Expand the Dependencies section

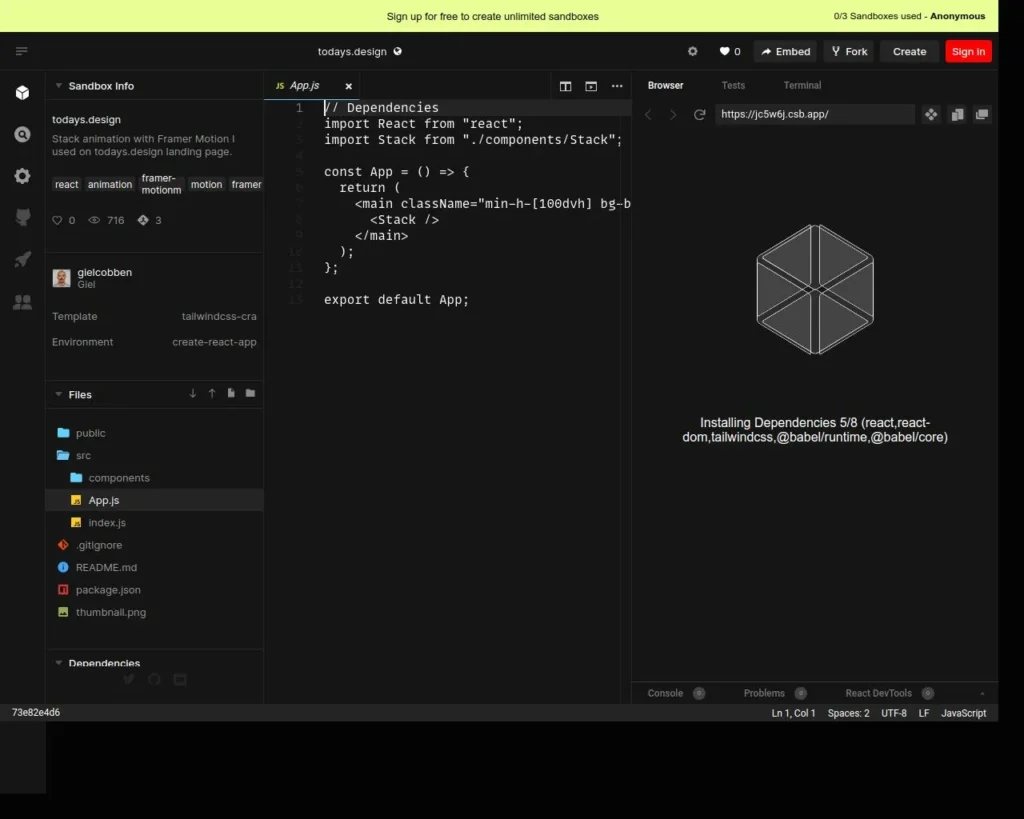[x=59, y=663]
